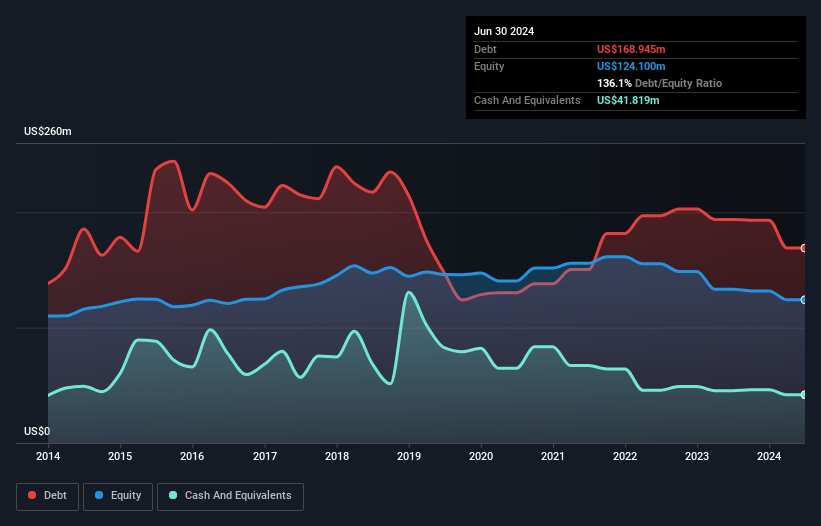Viewport: 821px width, 526px height.
Task: Click the Jun 30 2024 tooltip date
Action: 504,31
